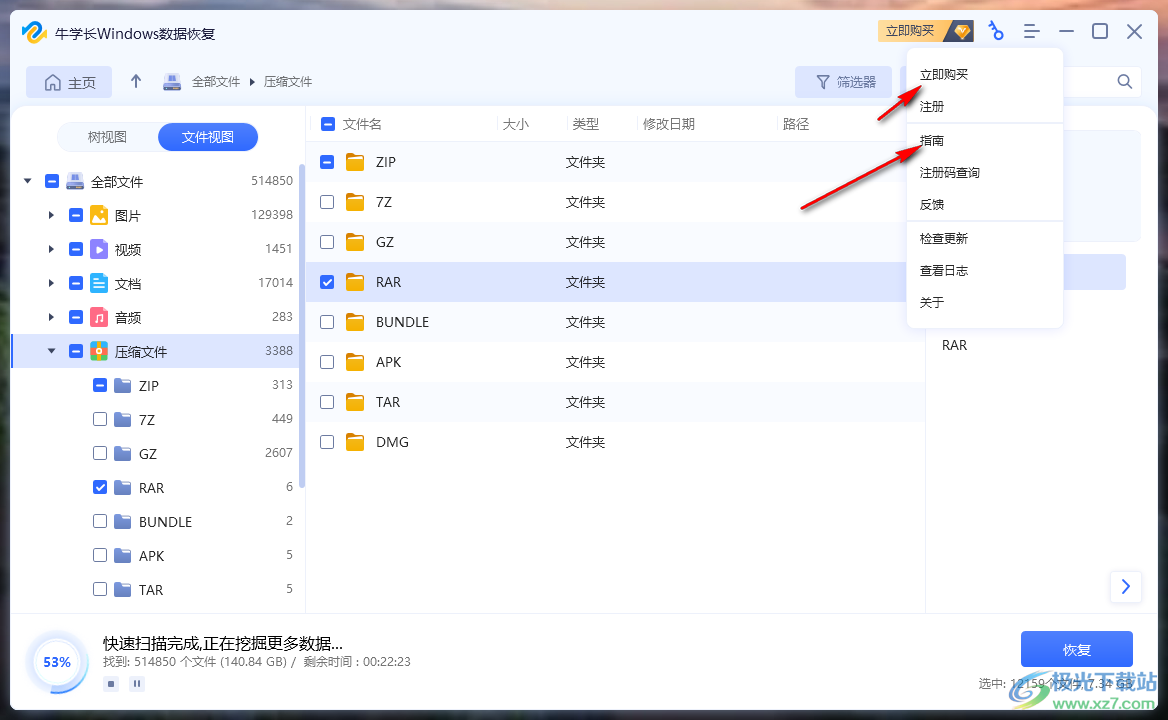Click the BUNDLE folder icon in file list

(x=355, y=322)
